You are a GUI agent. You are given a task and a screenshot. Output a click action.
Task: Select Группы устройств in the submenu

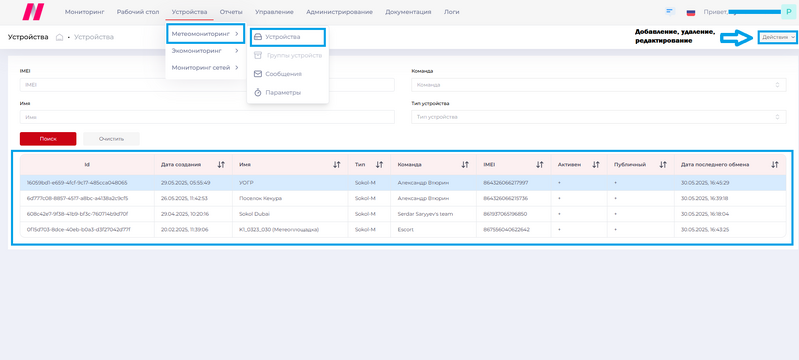[x=288, y=55]
